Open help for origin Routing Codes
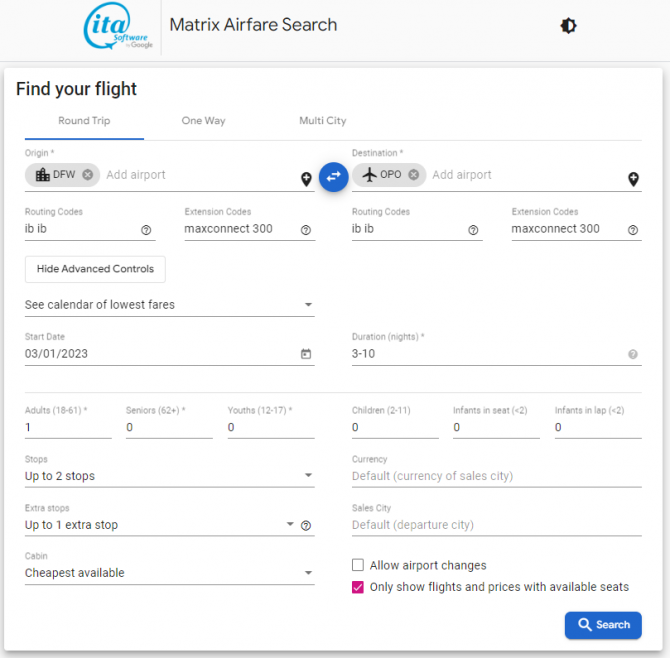This screenshot has height=658, width=670. pyautogui.click(x=146, y=230)
